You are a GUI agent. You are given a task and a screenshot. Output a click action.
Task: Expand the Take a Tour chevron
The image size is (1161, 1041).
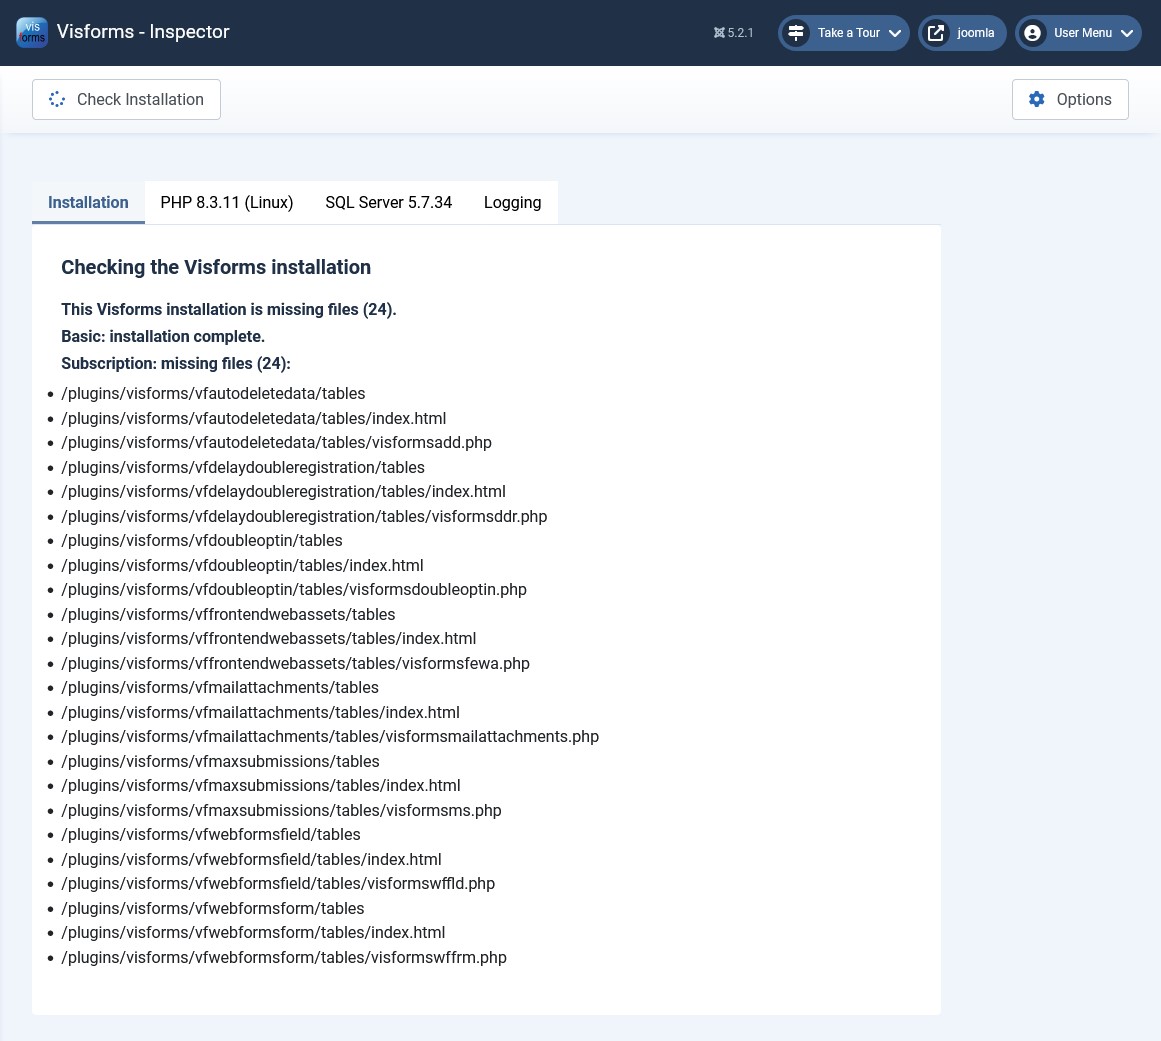click(x=895, y=33)
